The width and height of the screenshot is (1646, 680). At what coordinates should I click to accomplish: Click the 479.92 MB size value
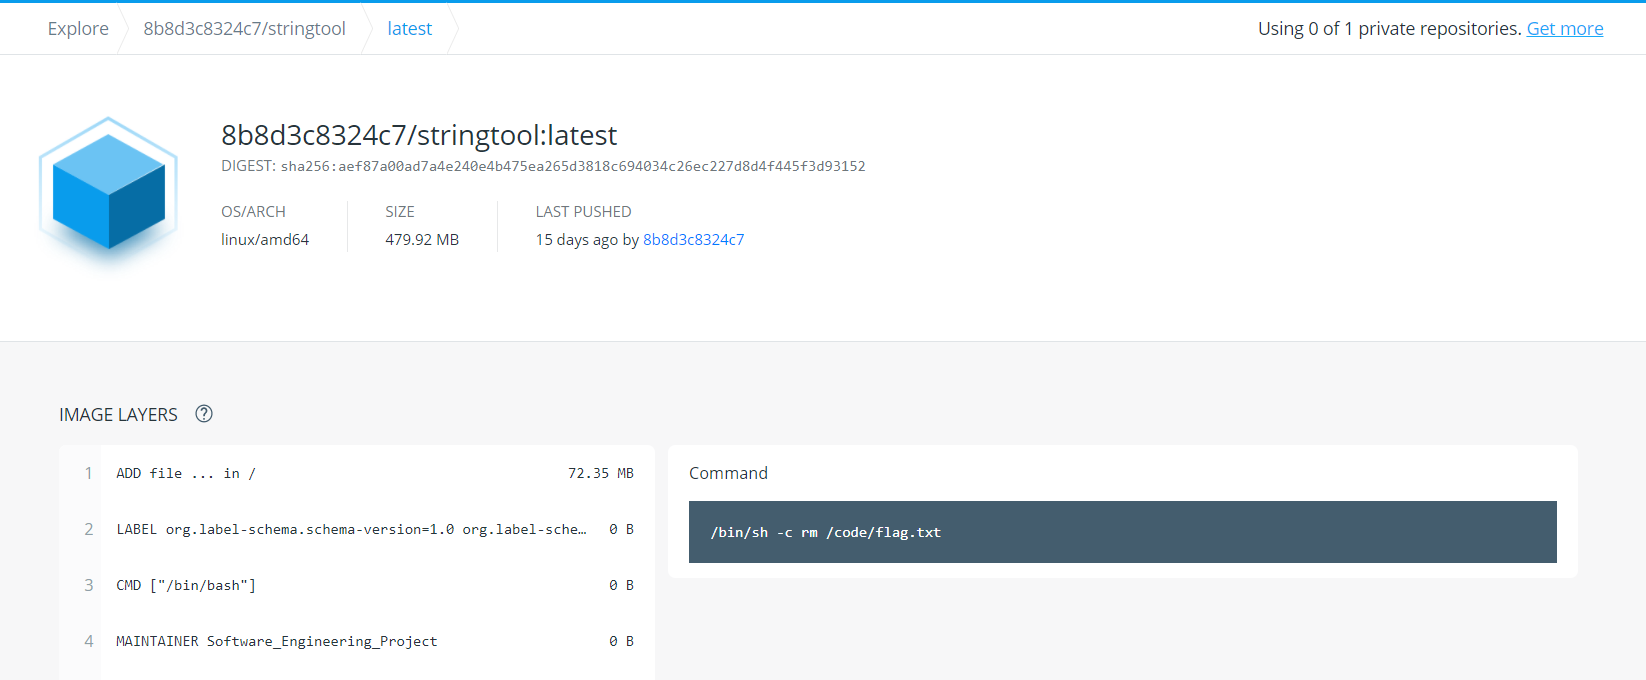(422, 240)
